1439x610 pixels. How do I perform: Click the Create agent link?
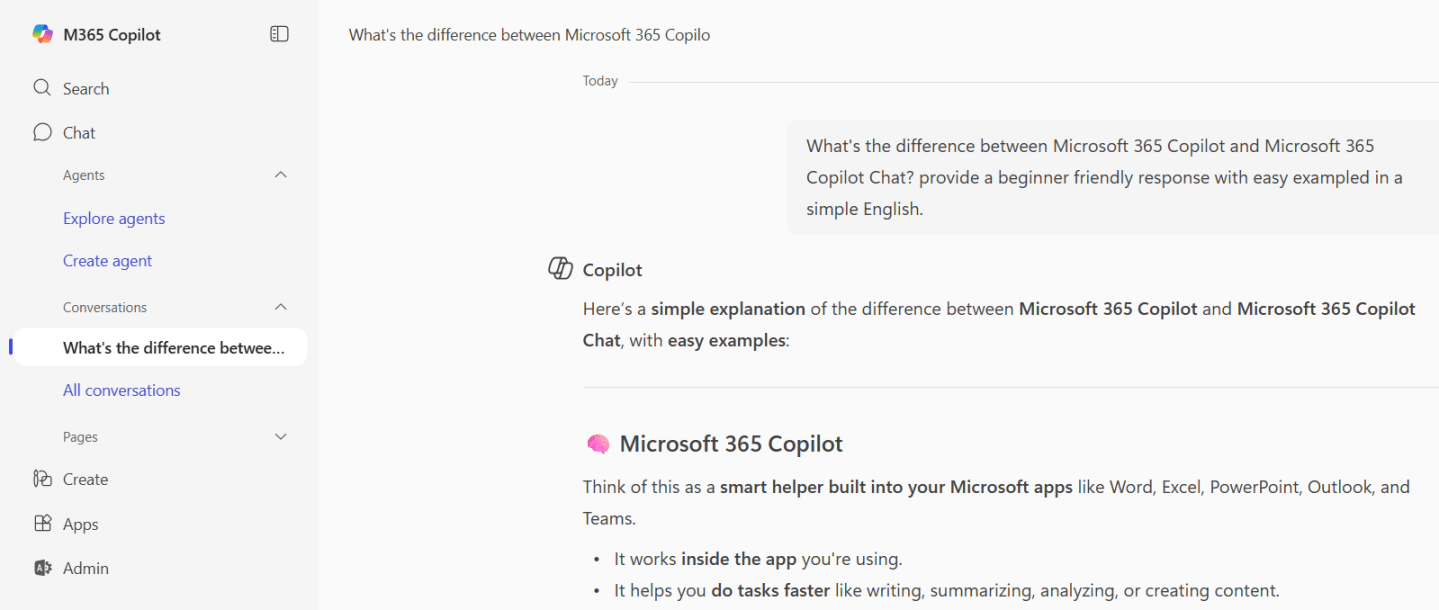[107, 261]
